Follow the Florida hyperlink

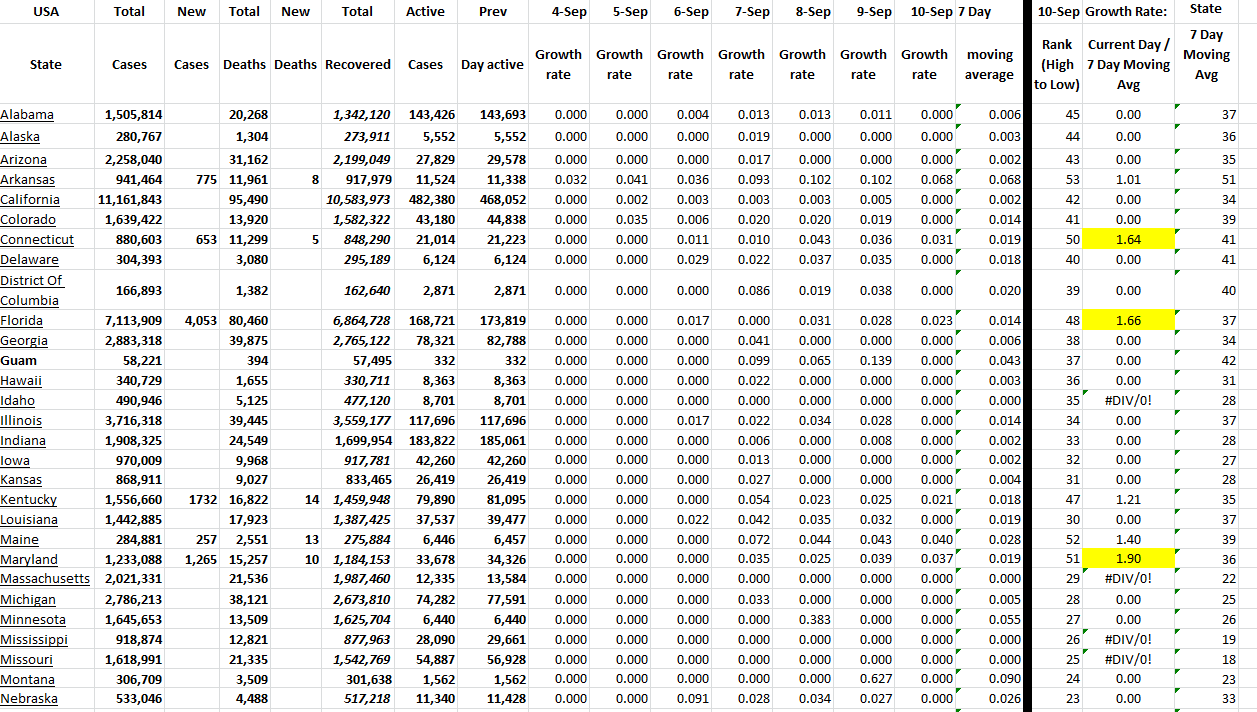click(23, 321)
